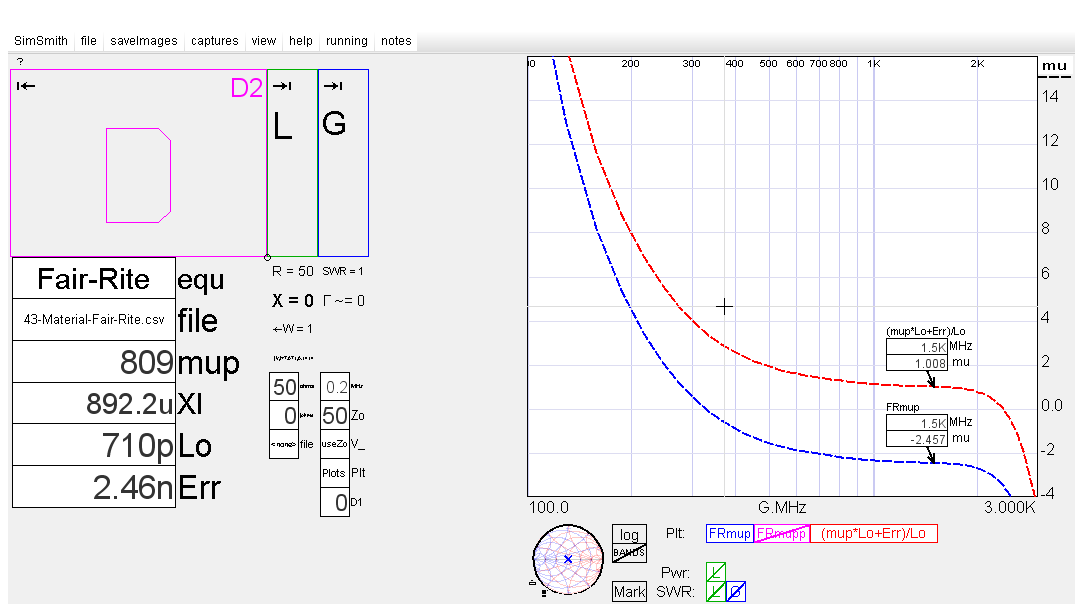Open the notes menu
The width and height of the screenshot is (1083, 612).
point(396,41)
